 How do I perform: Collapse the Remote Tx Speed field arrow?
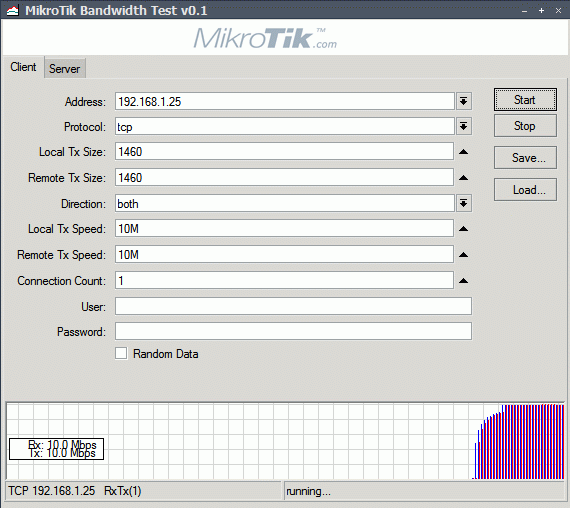(x=463, y=255)
